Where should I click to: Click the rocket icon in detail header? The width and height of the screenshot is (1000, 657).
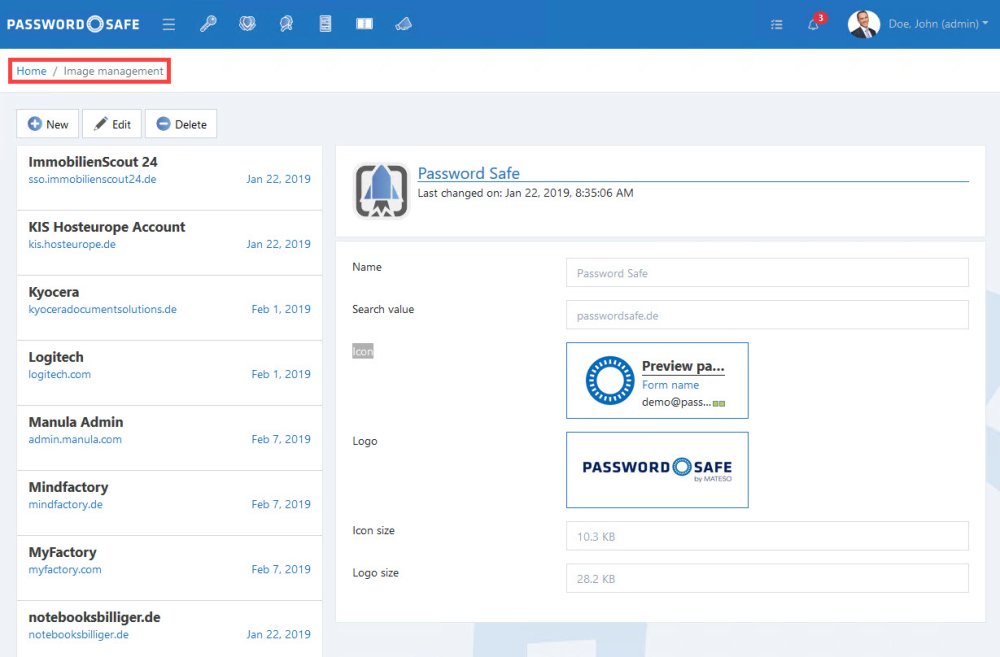point(381,191)
